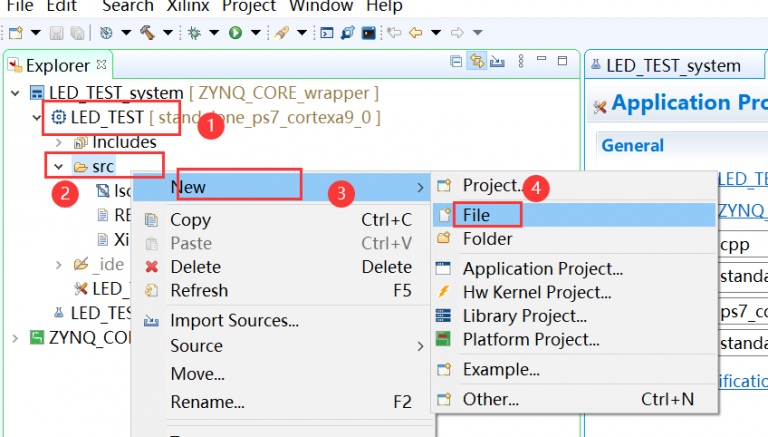Click Refresh in the context menu
Image resolution: width=768 pixels, height=437 pixels.
coord(198,291)
